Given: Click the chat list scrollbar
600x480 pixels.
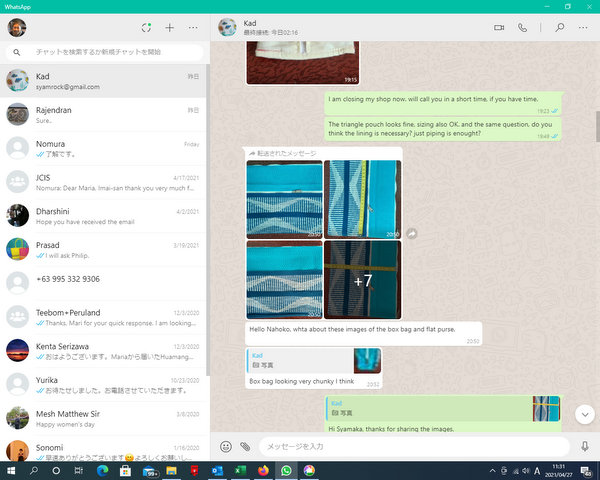Looking at the screenshot, I should point(208,220).
